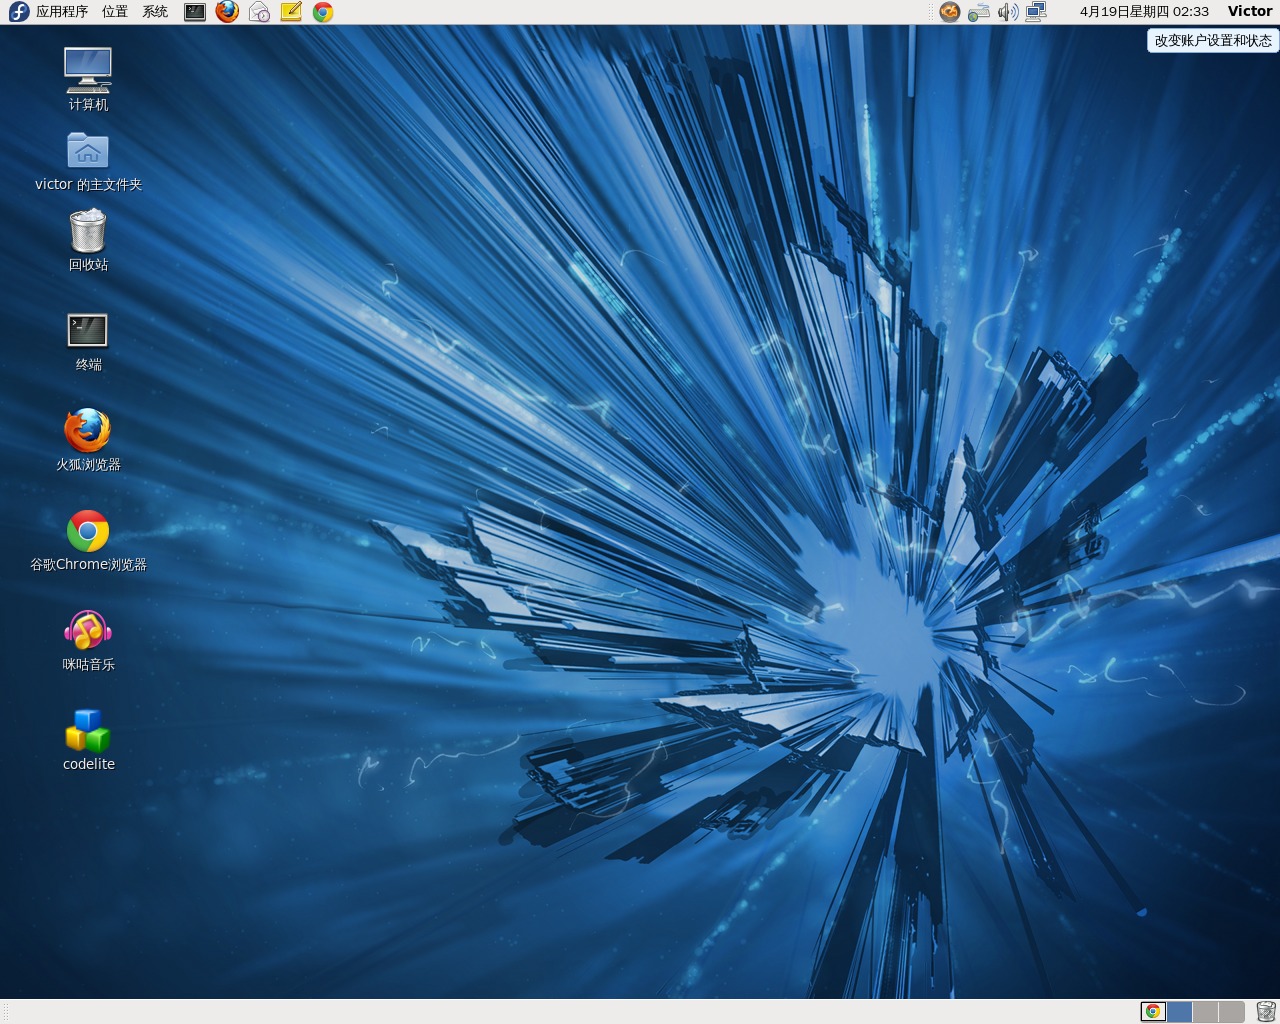This screenshot has width=1280, height=1024.
Task: Click the orange round tray icon
Action: pos(950,12)
